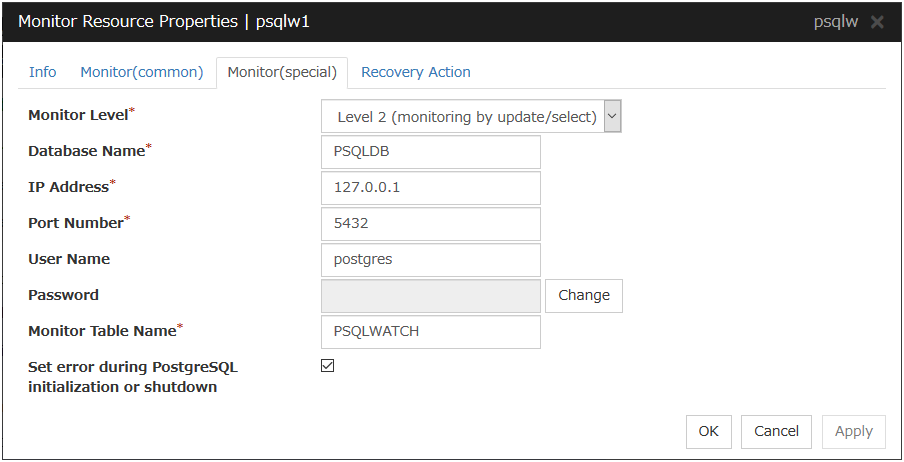Image resolution: width=904 pixels, height=462 pixels.
Task: Uncheck Set error during PostgreSQL initialization checkbox
Action: [x=327, y=366]
